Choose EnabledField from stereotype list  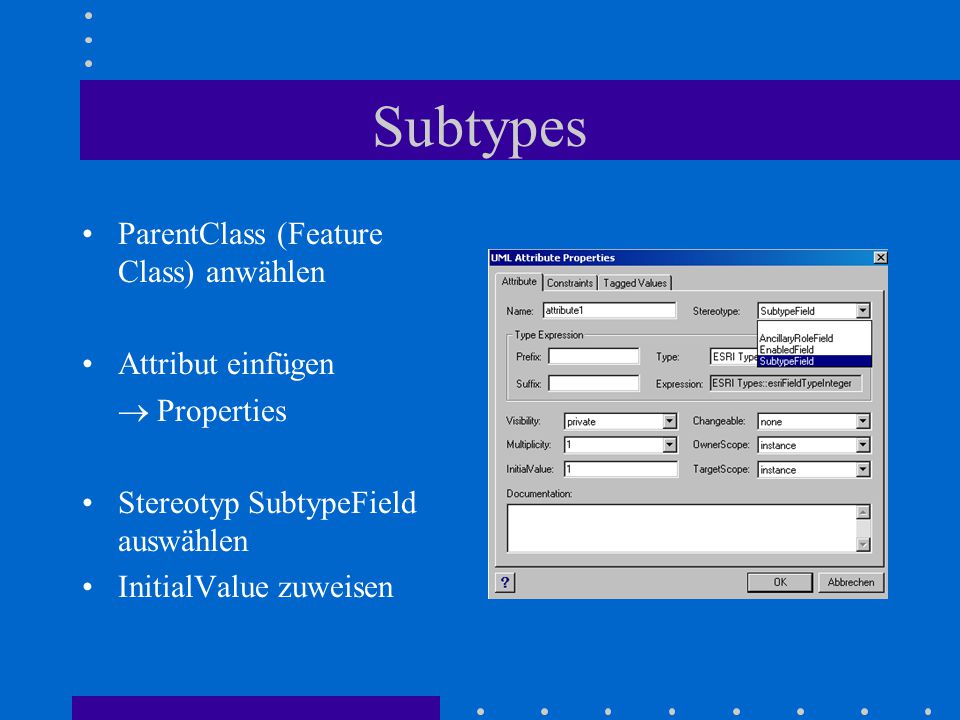tap(814, 350)
